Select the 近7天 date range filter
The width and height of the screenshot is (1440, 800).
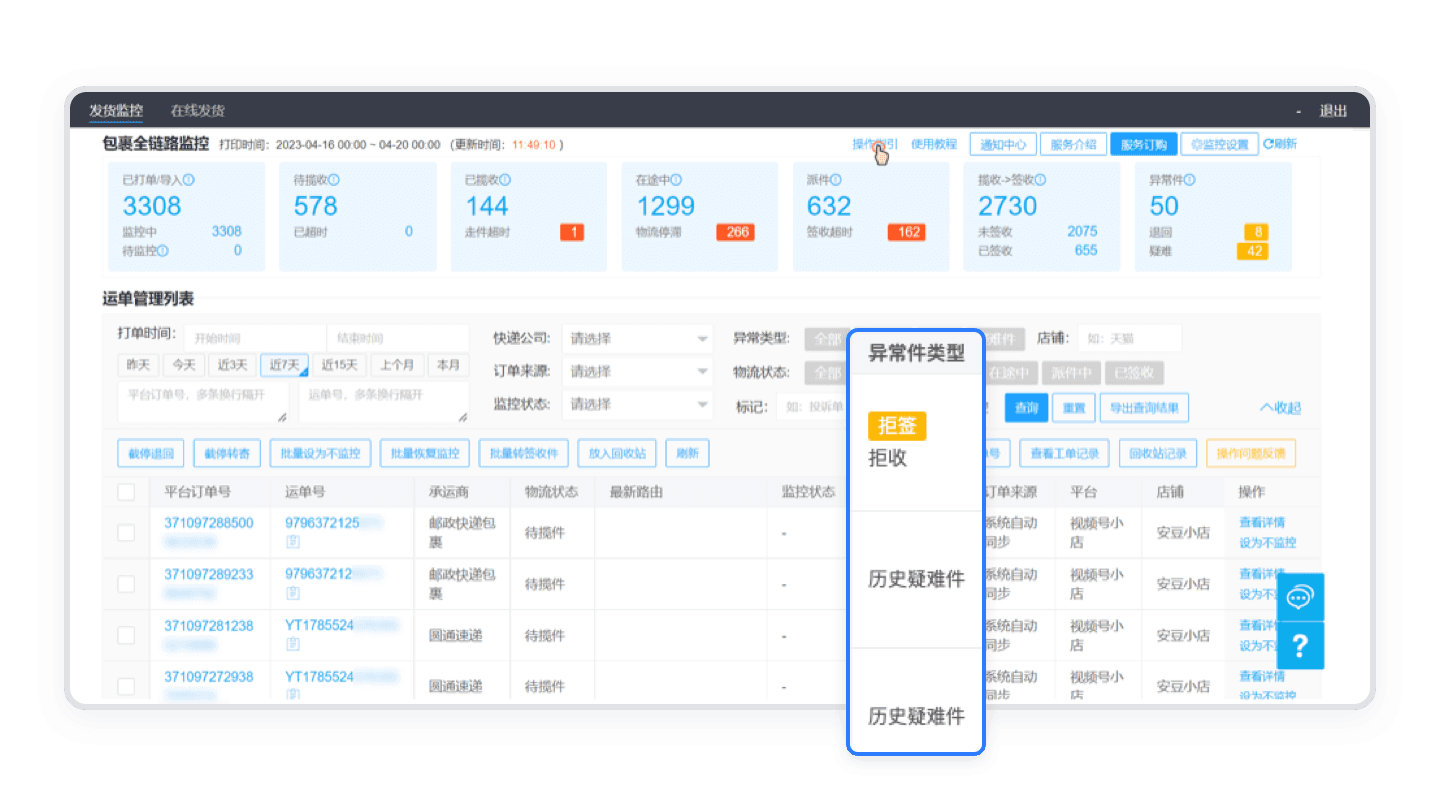[x=284, y=365]
